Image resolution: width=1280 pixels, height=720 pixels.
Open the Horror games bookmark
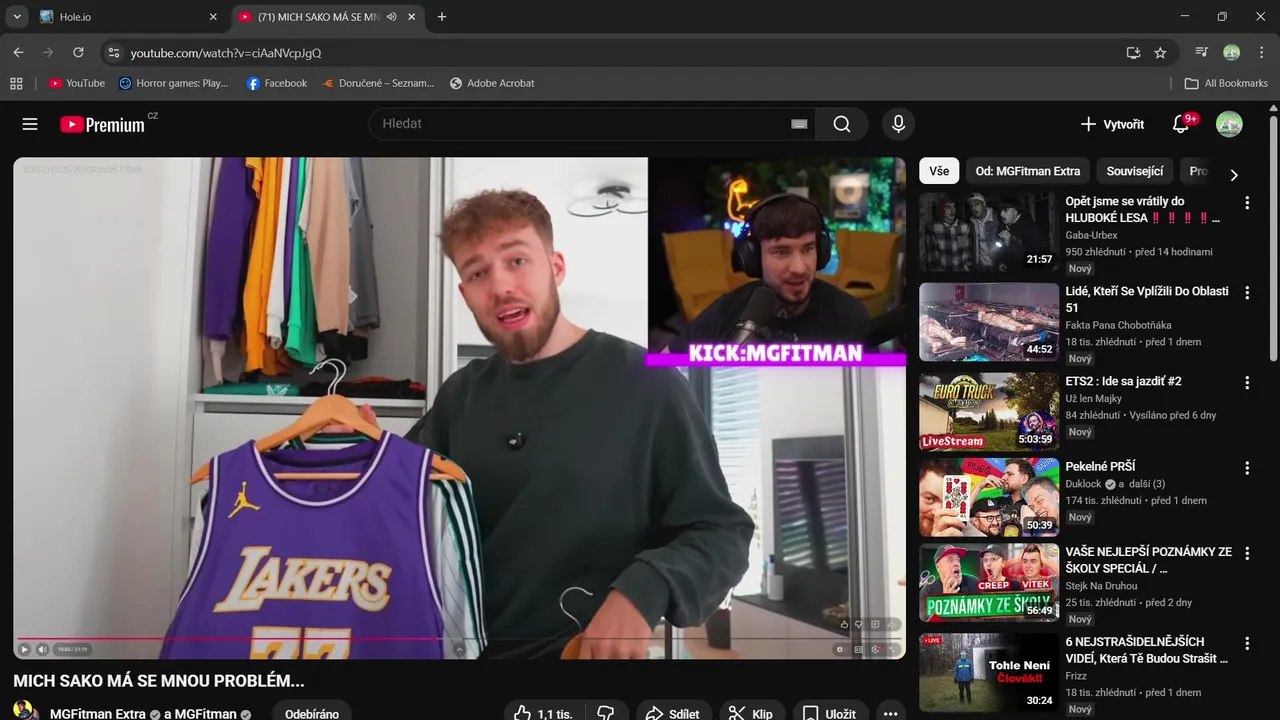(174, 83)
